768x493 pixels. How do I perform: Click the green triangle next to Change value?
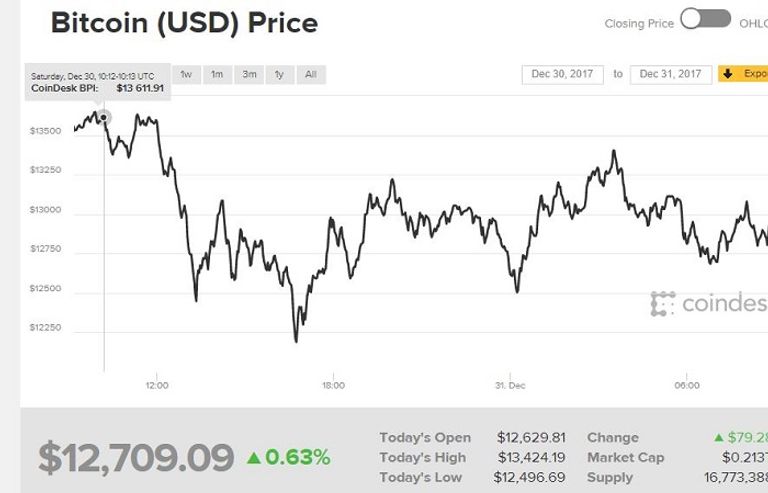[x=718, y=437]
